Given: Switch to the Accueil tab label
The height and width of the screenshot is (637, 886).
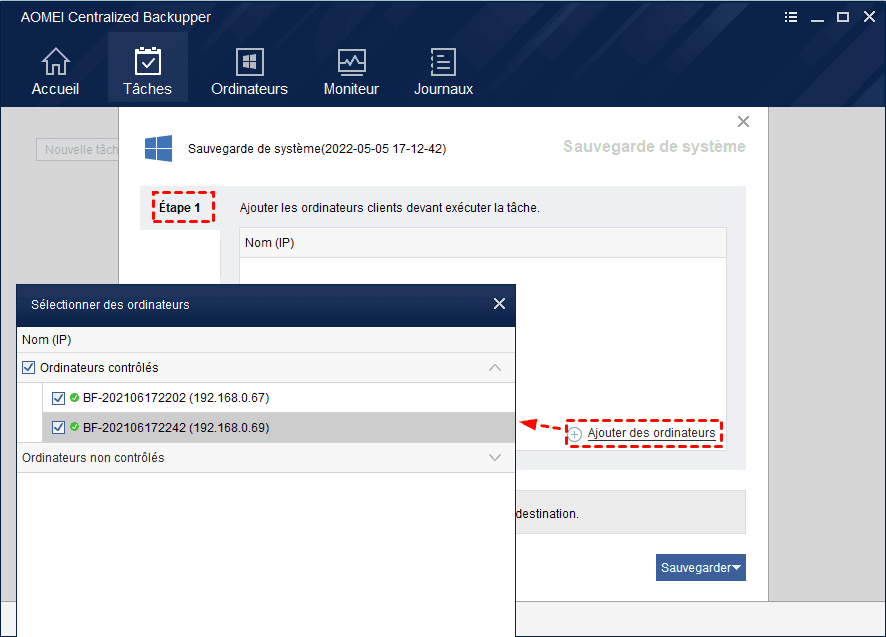Looking at the screenshot, I should pos(55,89).
